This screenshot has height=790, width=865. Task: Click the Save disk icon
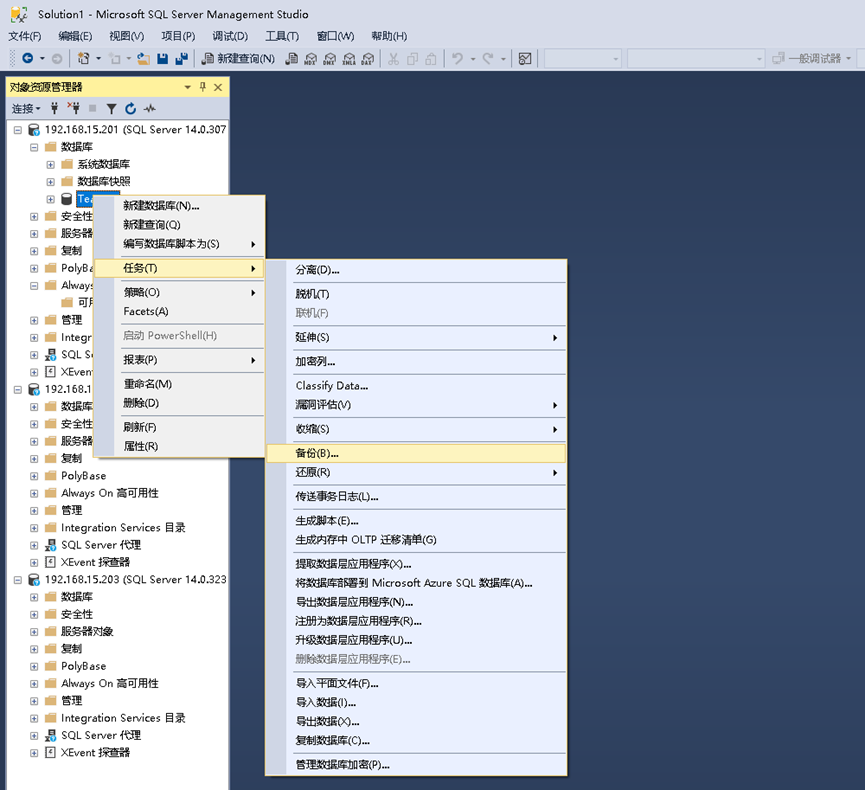pyautogui.click(x=162, y=58)
